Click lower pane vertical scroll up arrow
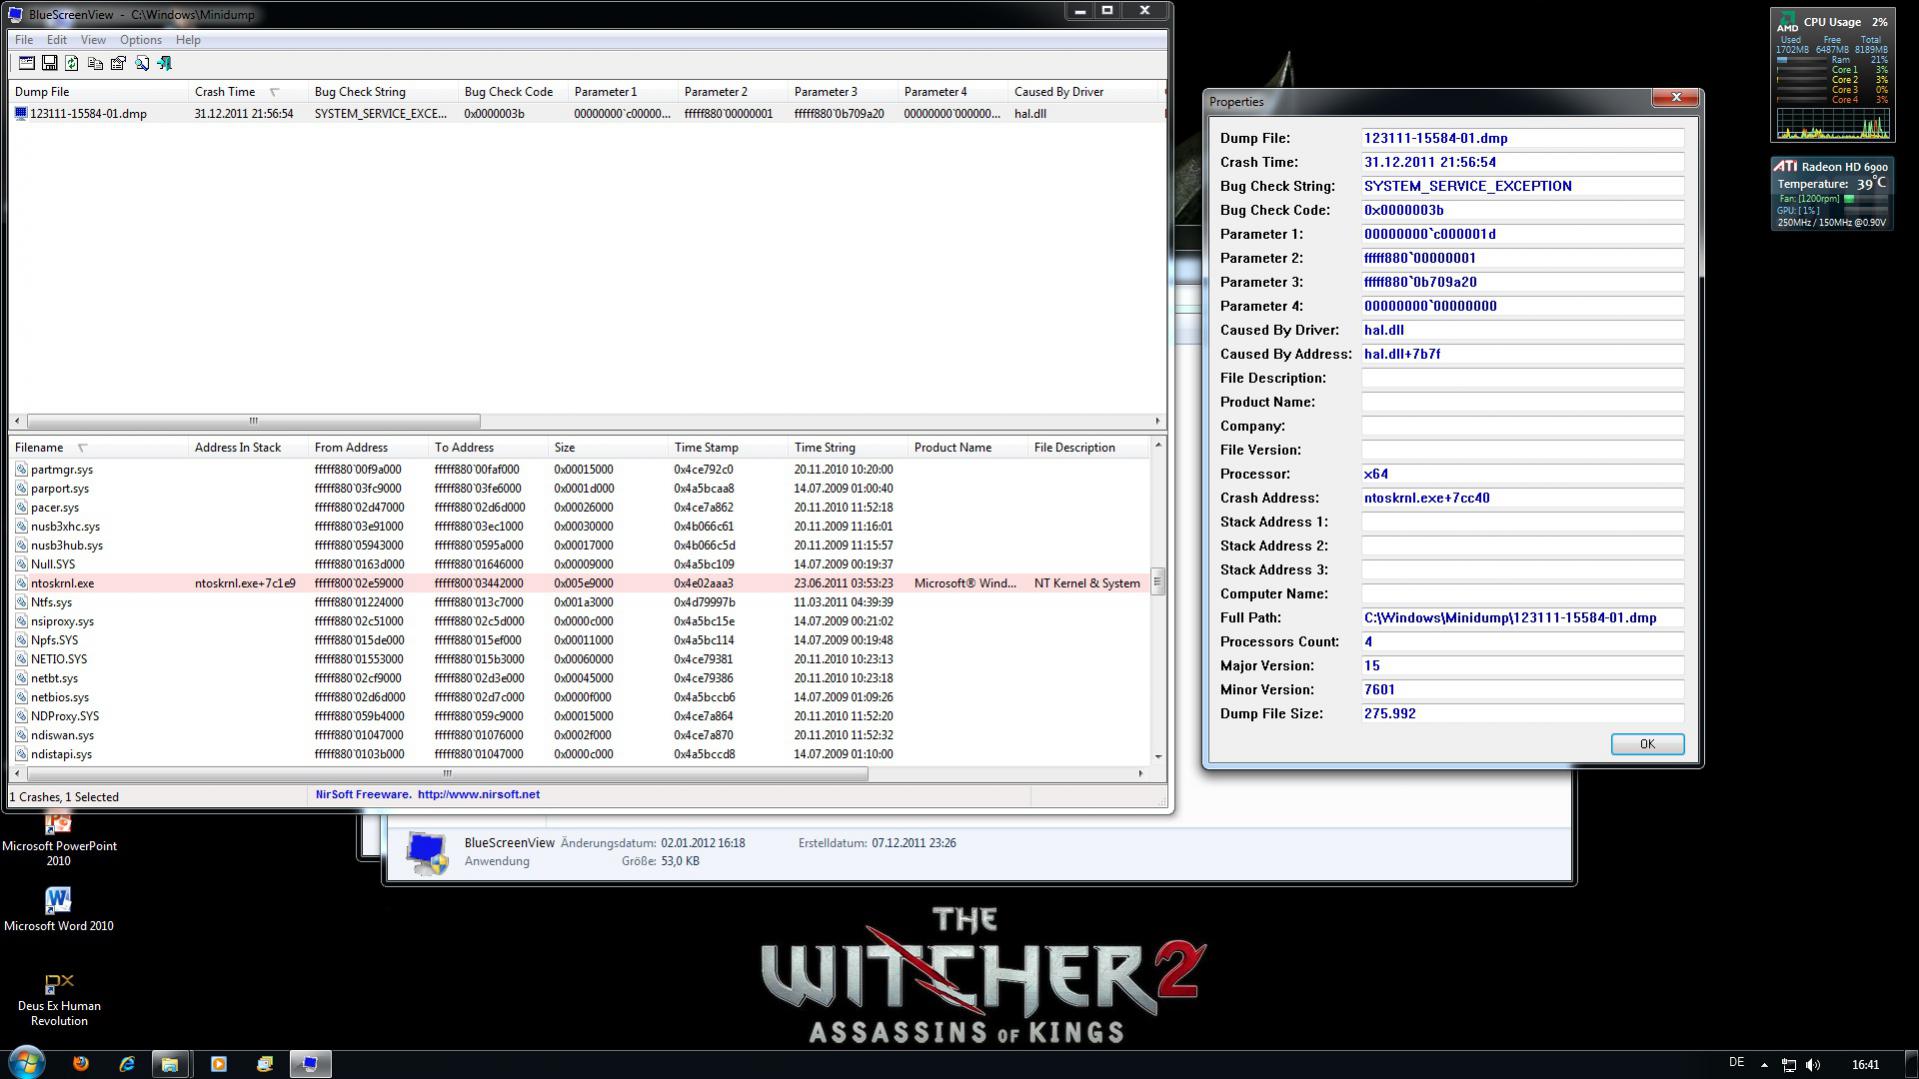This screenshot has width=1919, height=1079. tap(1158, 445)
